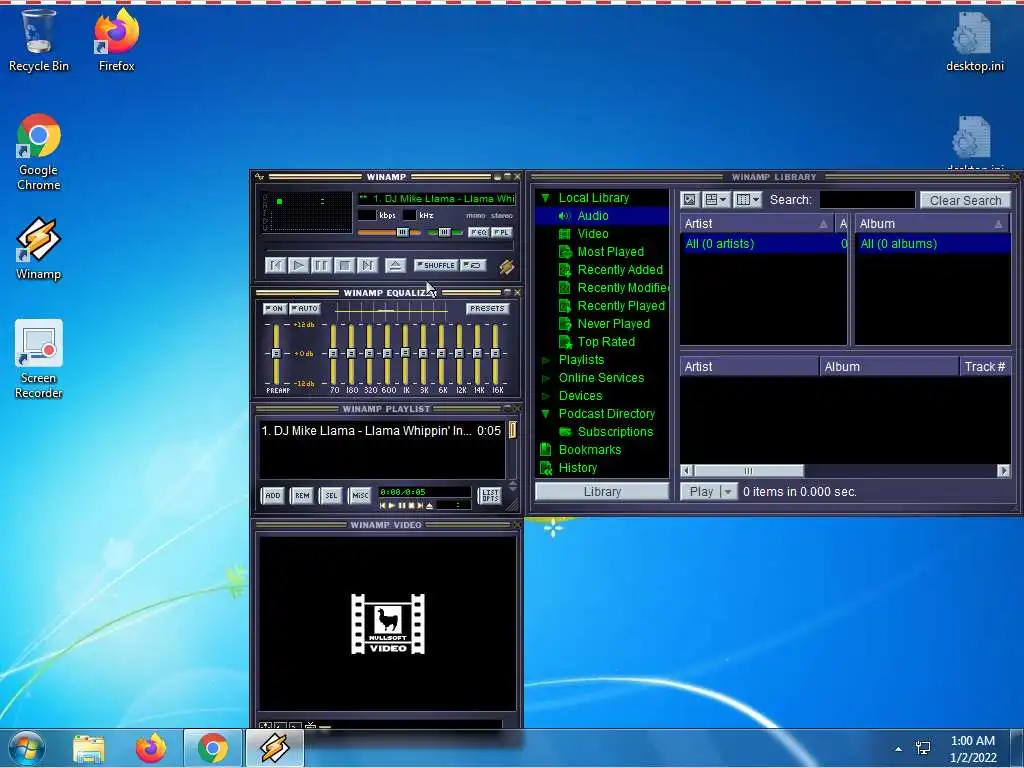Toggle Shuffle mode in Winamp
Viewport: 1024px width, 768px height.
436,265
